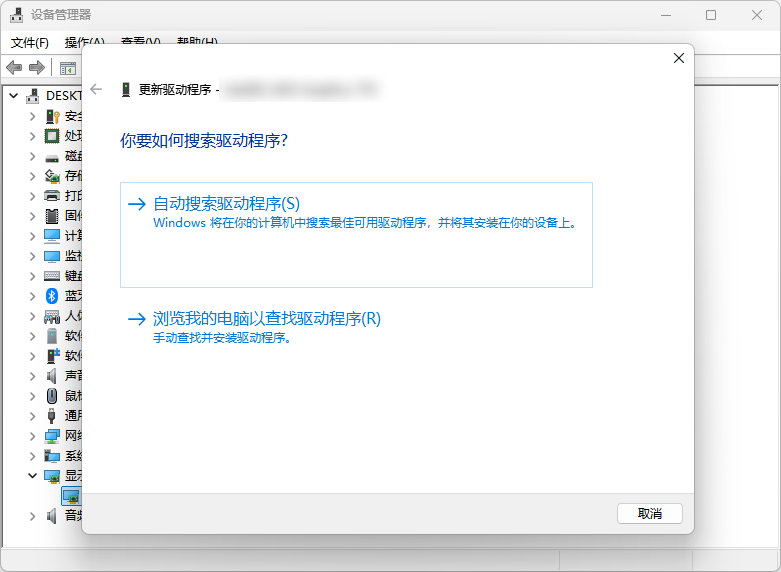This screenshot has height=572, width=781.
Task: Open the 文件(F) menu
Action: pyautogui.click(x=30, y=43)
